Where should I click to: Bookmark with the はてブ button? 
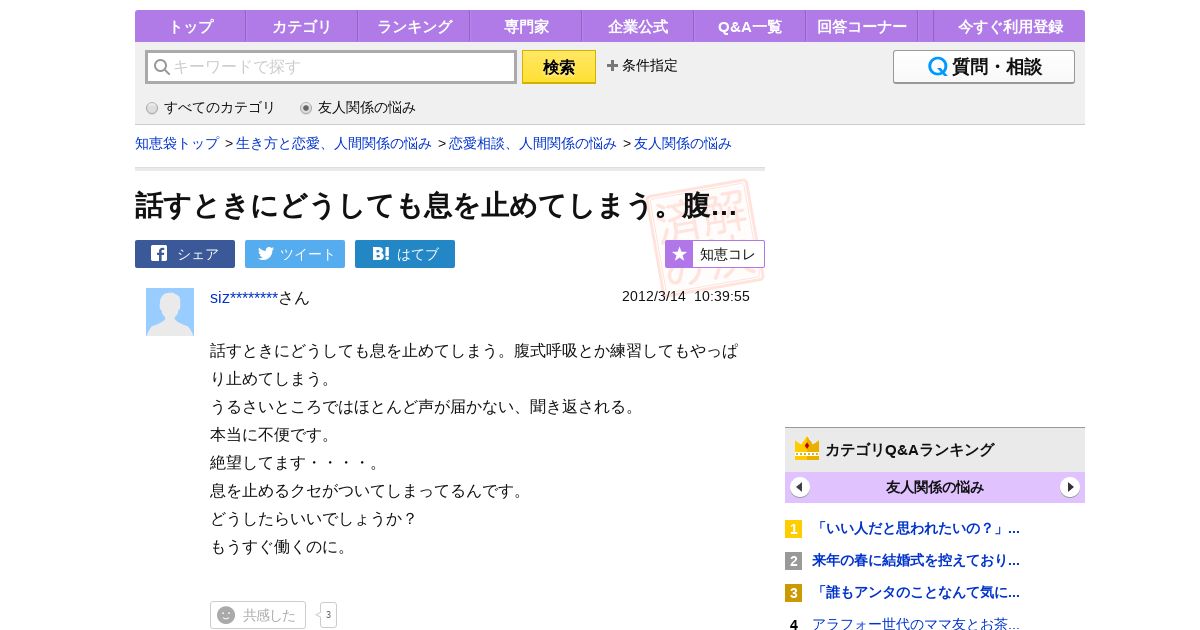[x=405, y=254]
